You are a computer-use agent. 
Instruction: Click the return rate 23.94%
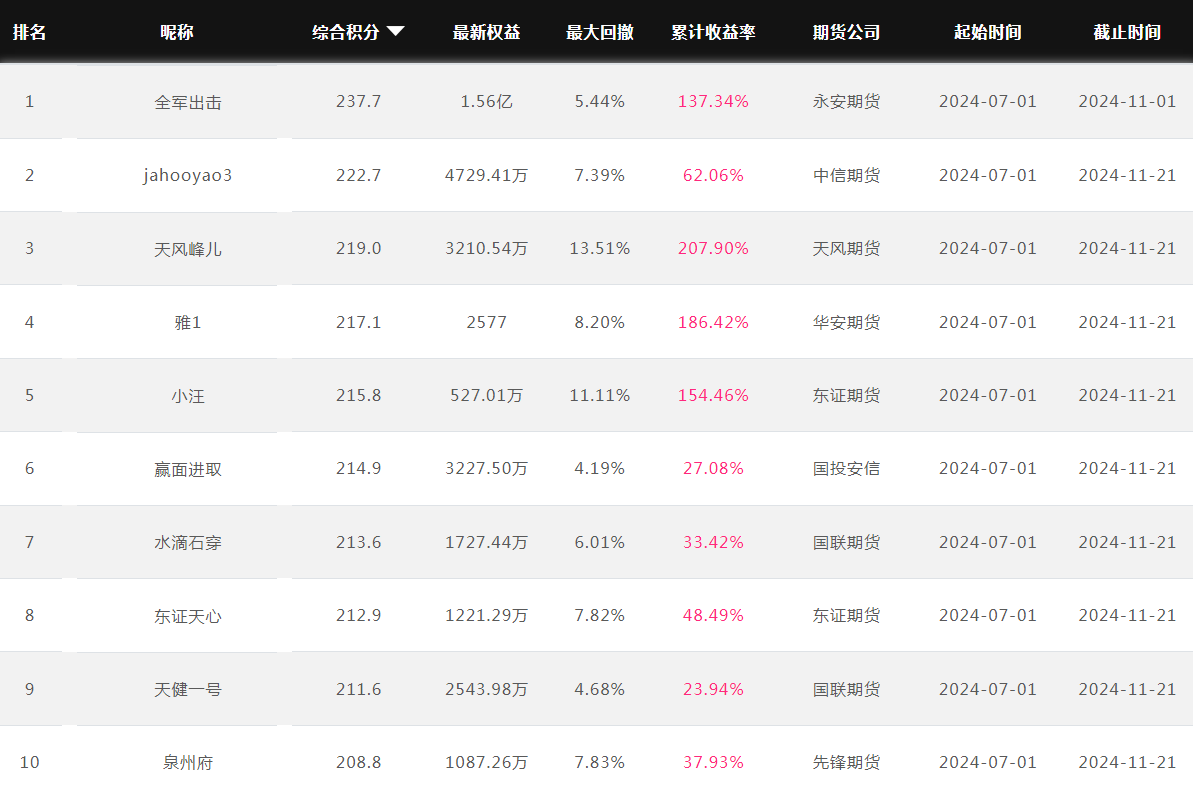[713, 688]
